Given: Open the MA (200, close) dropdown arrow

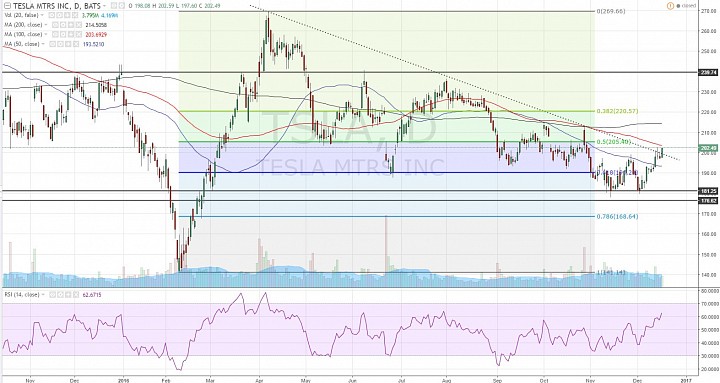Looking at the screenshot, I should [x=46, y=25].
